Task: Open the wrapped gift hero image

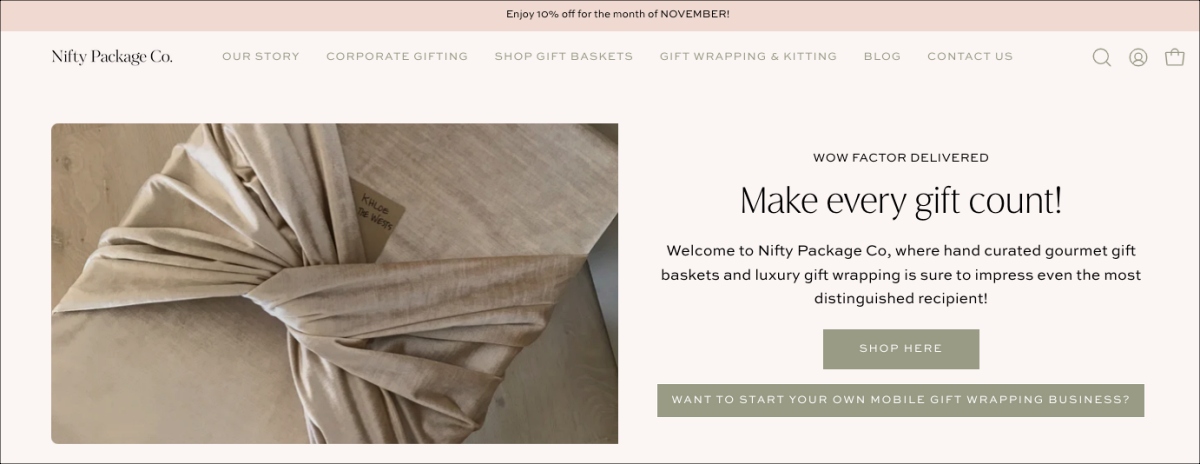Action: 334,283
